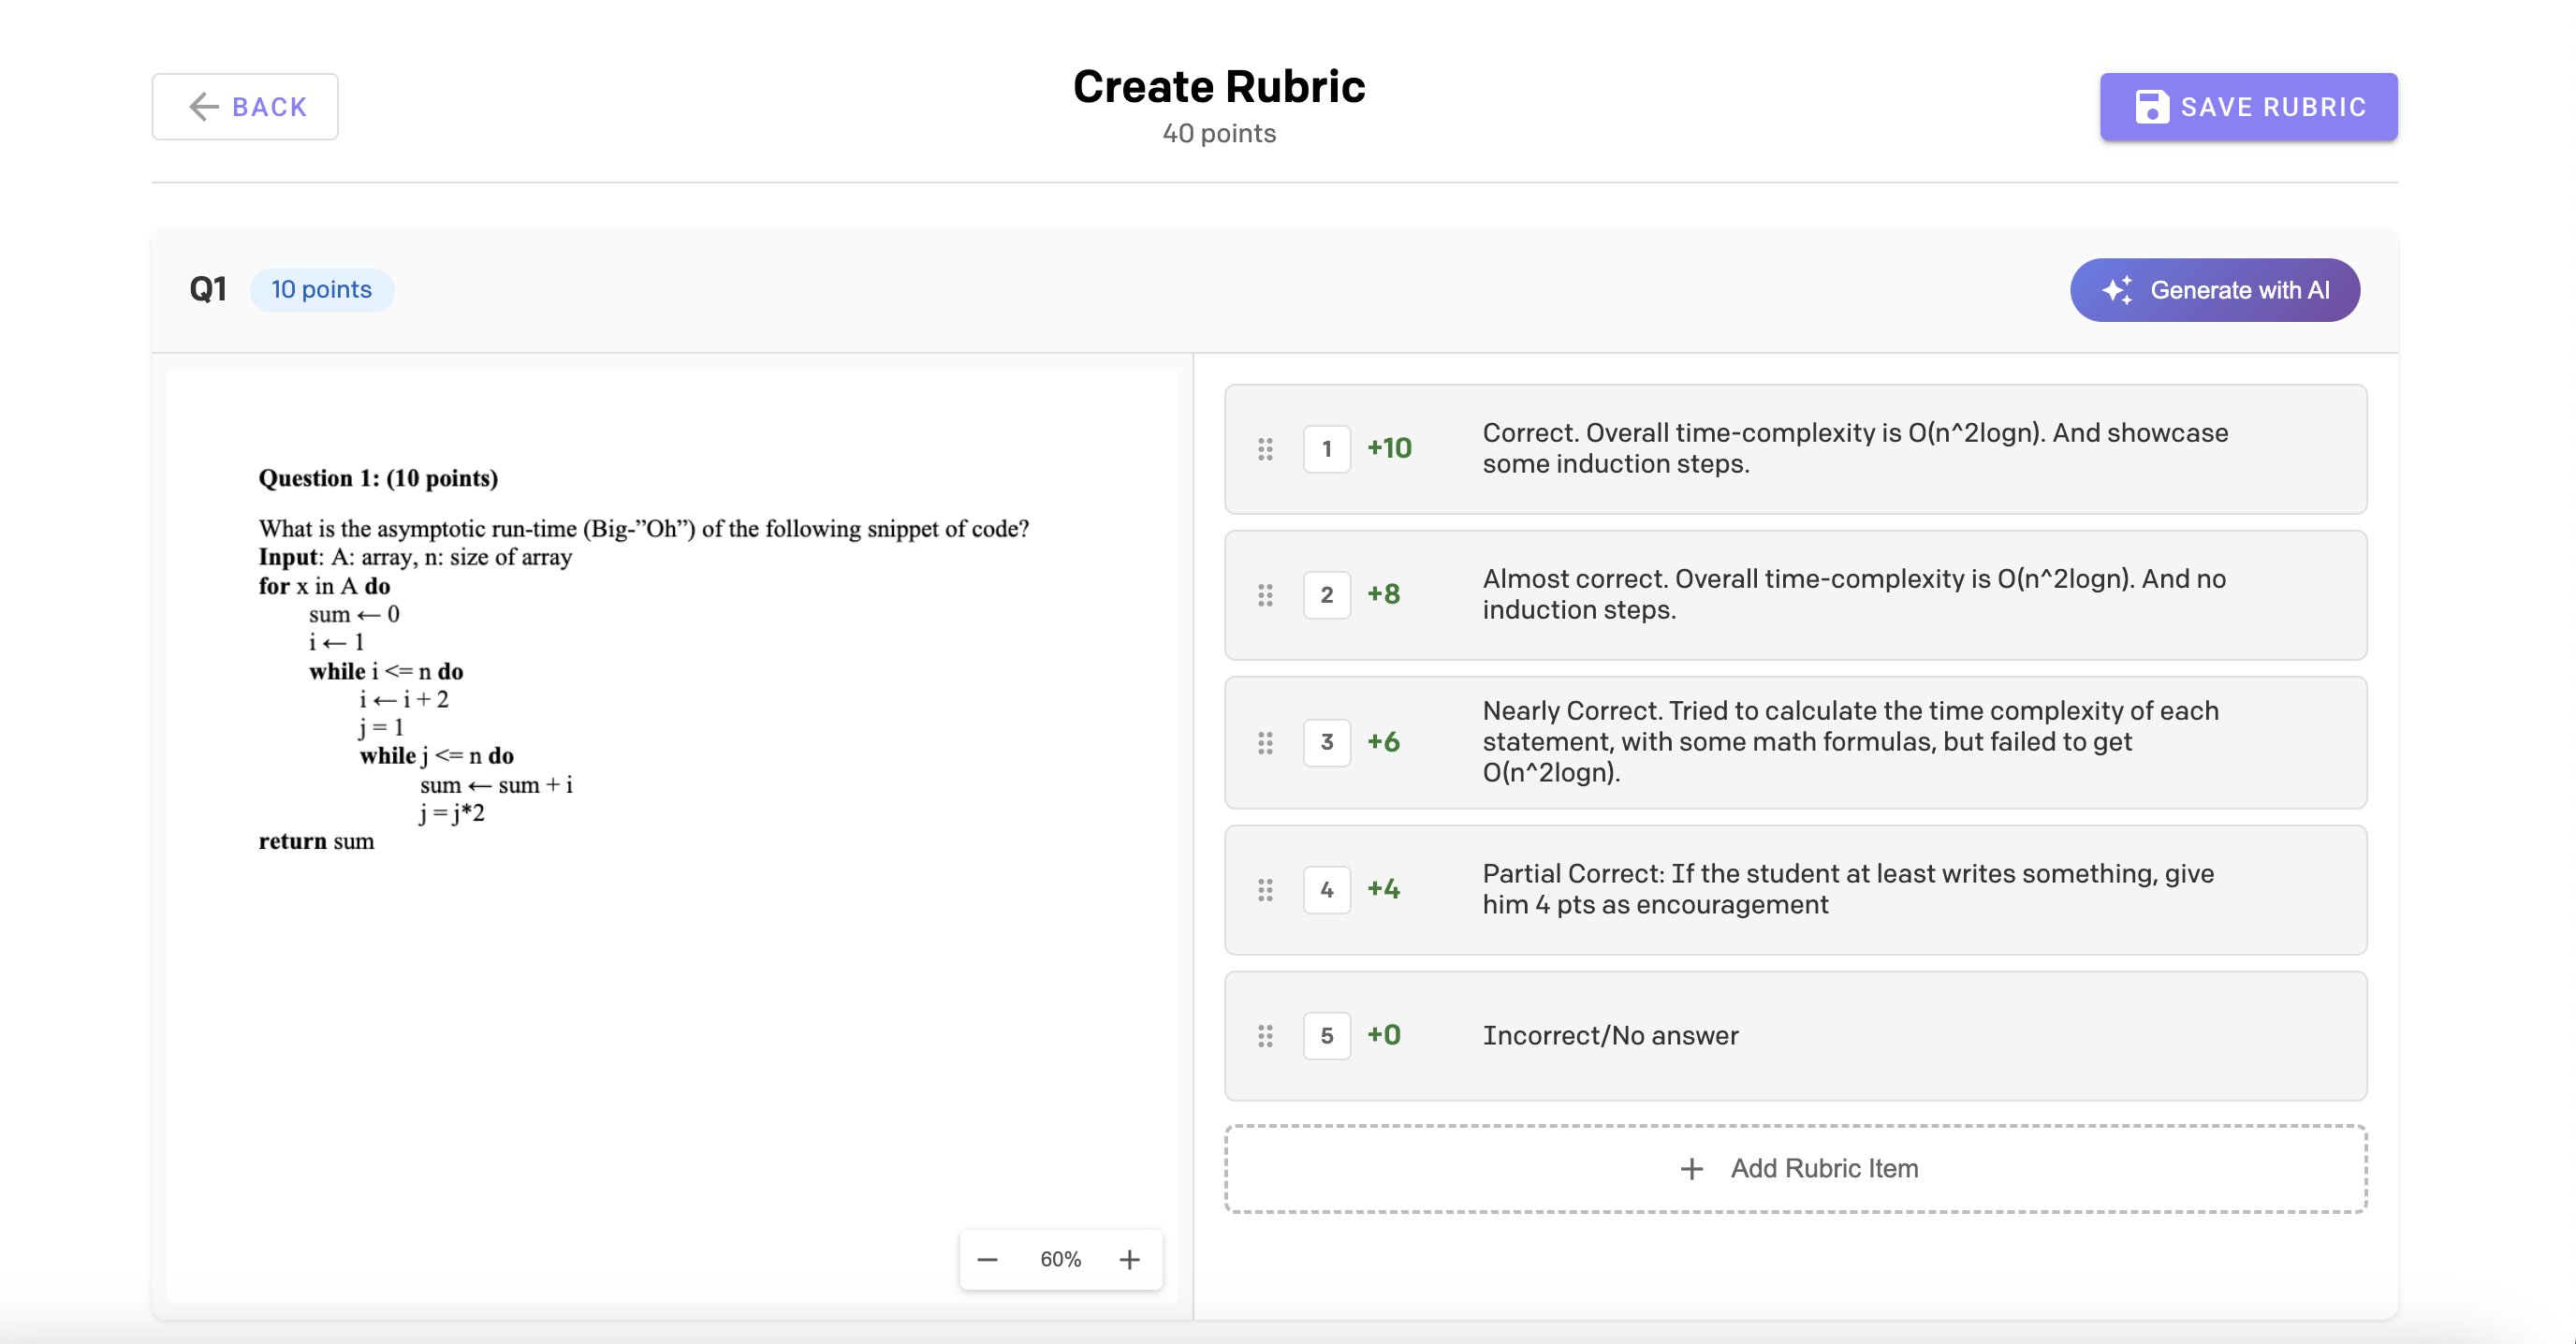Click the drag handle beside the +6 item
Screen dimensions: 2576x1344
[x=1266, y=742]
